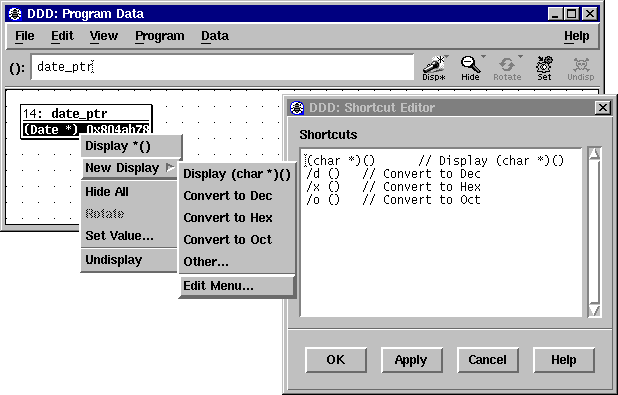Click the "/o () // Convert to Oct" line
618x395 pixels.
pos(393,200)
